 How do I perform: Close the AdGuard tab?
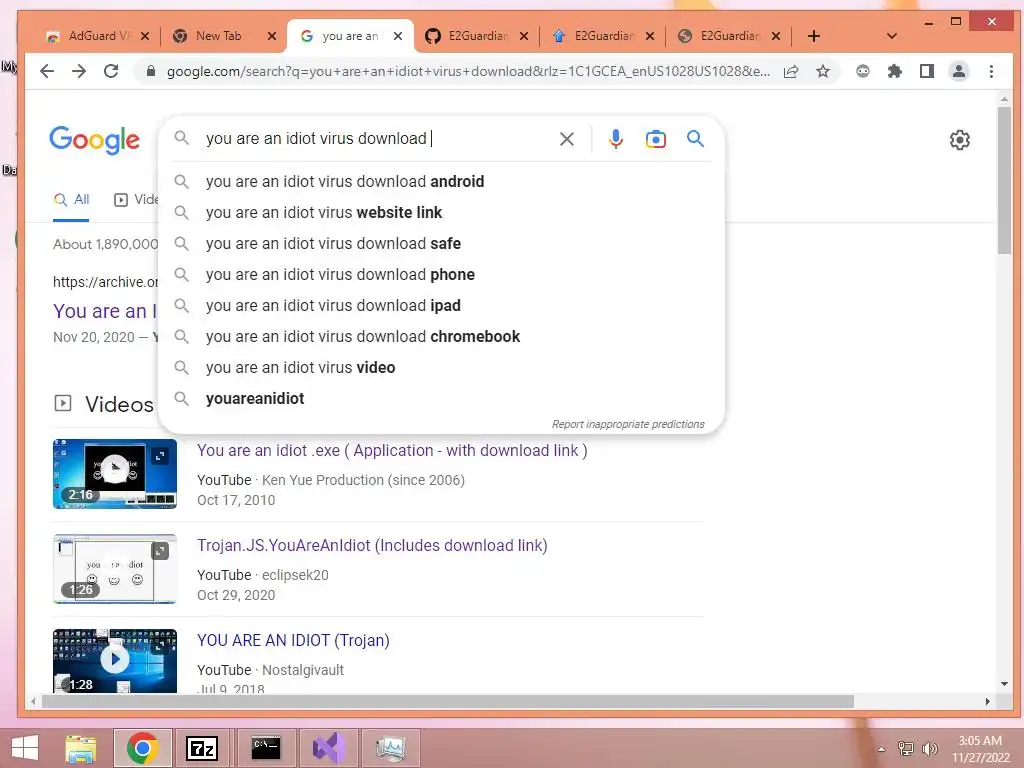145,36
